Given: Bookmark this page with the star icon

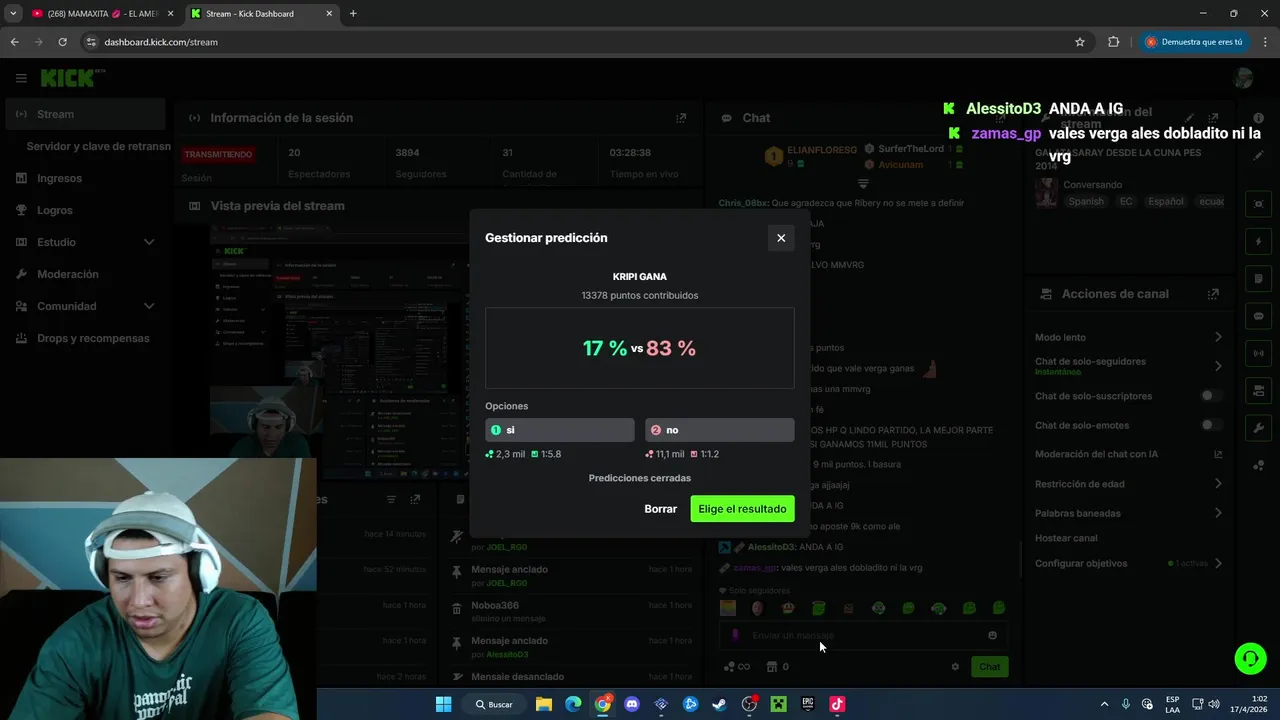Looking at the screenshot, I should point(1080,42).
